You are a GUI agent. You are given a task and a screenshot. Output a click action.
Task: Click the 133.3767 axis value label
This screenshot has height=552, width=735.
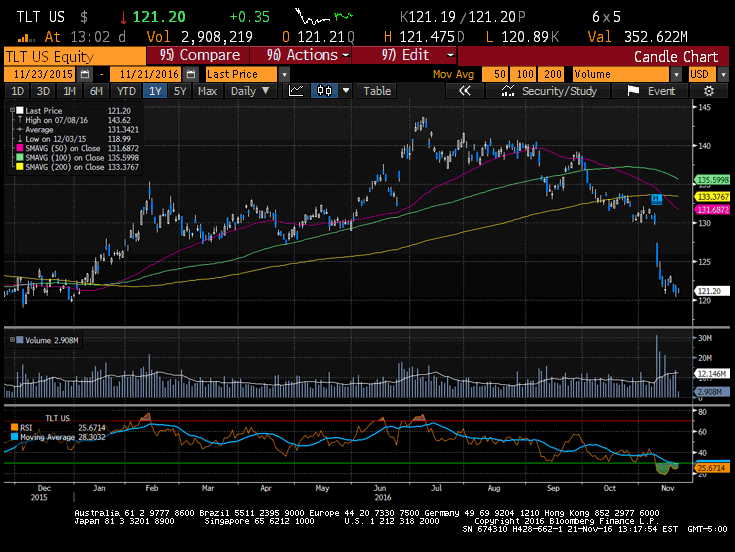pos(712,197)
